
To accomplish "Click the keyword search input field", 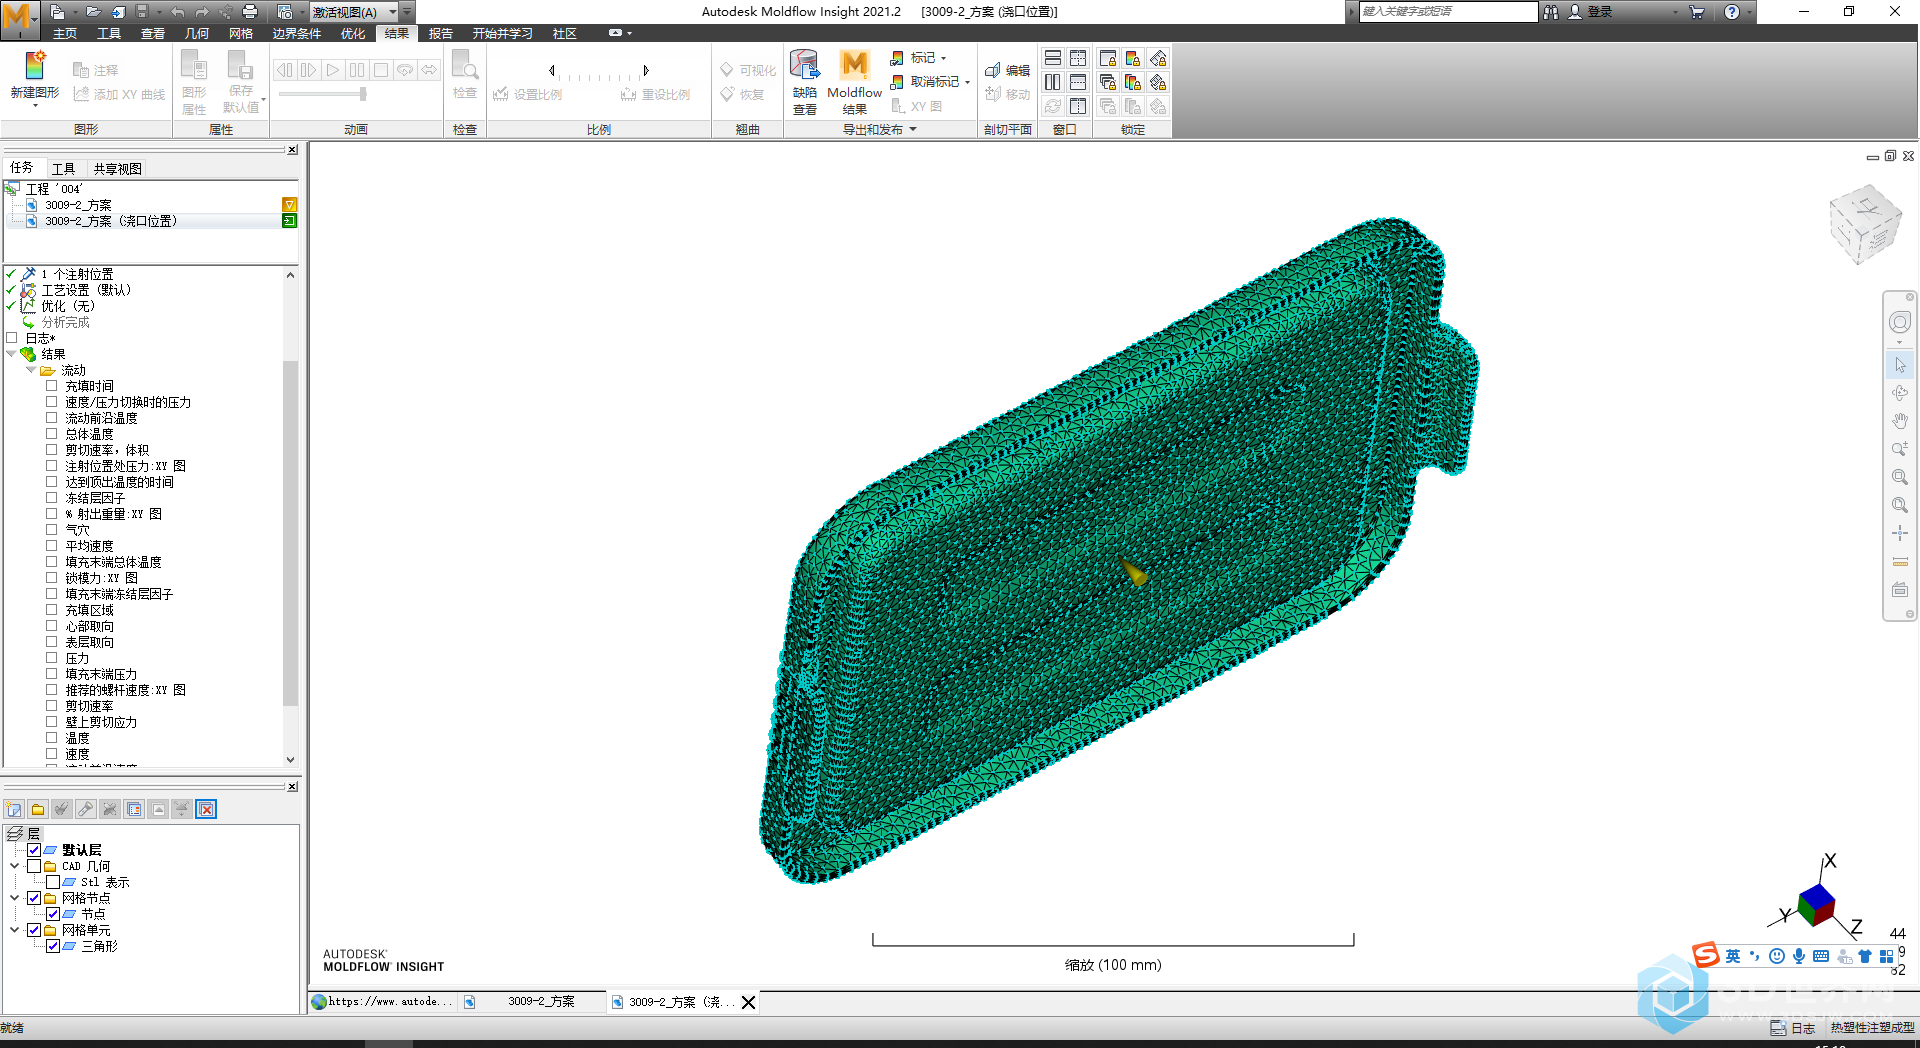I will click(x=1447, y=11).
